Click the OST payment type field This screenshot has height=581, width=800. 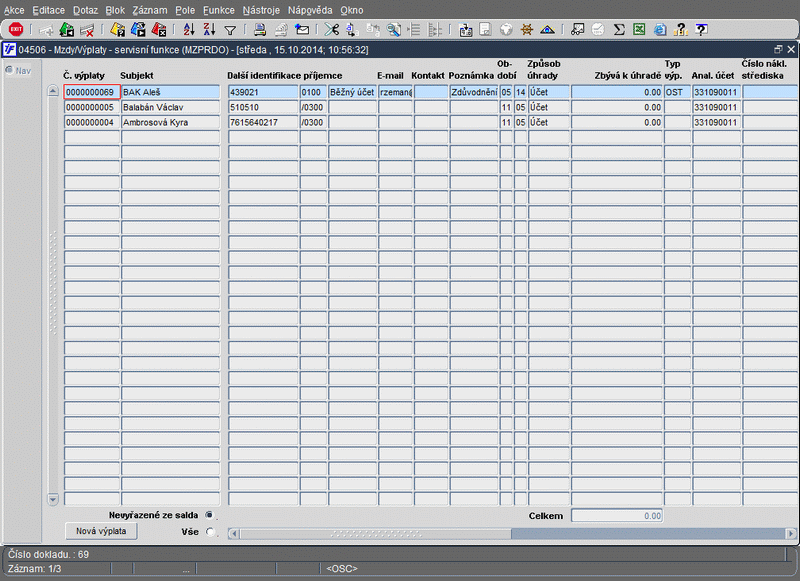click(678, 92)
